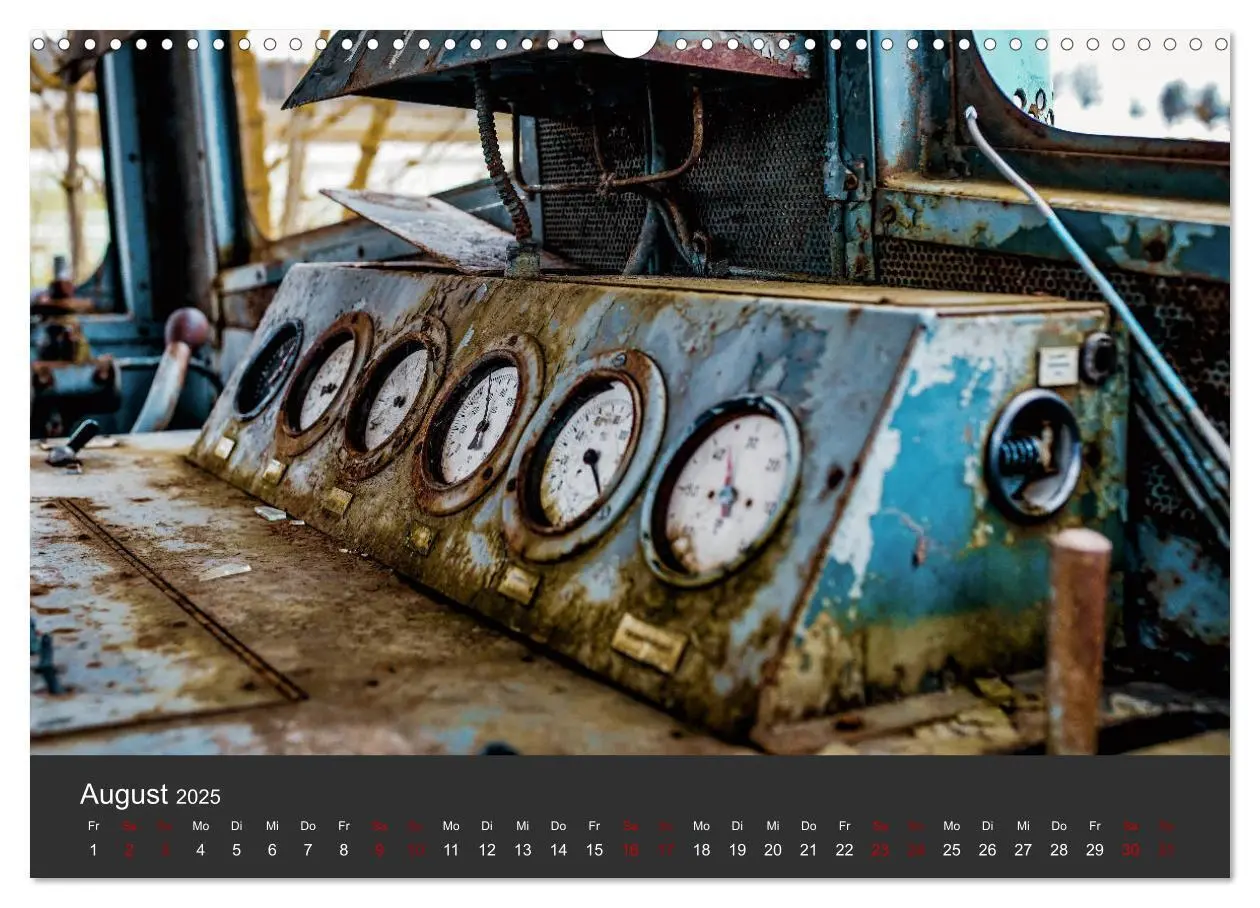Select date 22 under Fr
This screenshot has width=1260, height=908.
844,850
